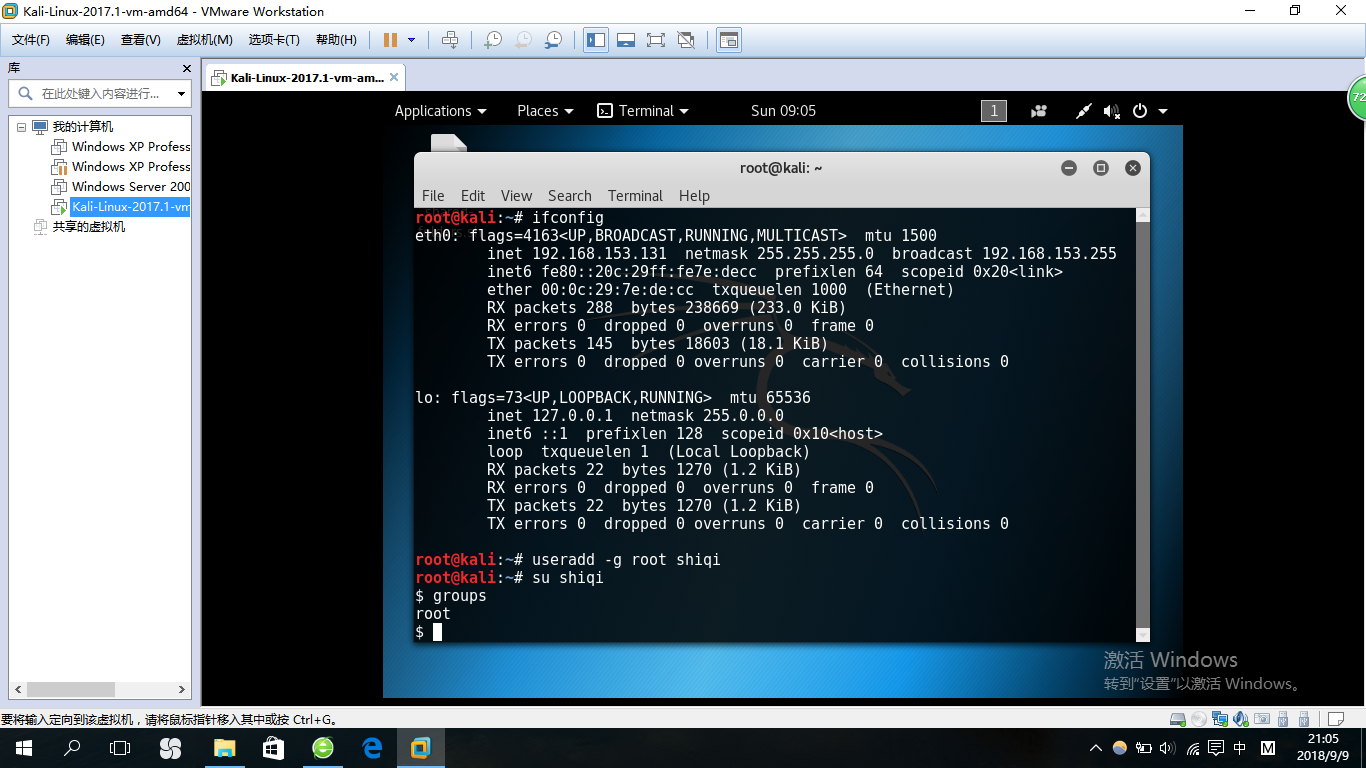This screenshot has width=1366, height=768.
Task: Toggle the library panel visibility
Action: tap(596, 40)
